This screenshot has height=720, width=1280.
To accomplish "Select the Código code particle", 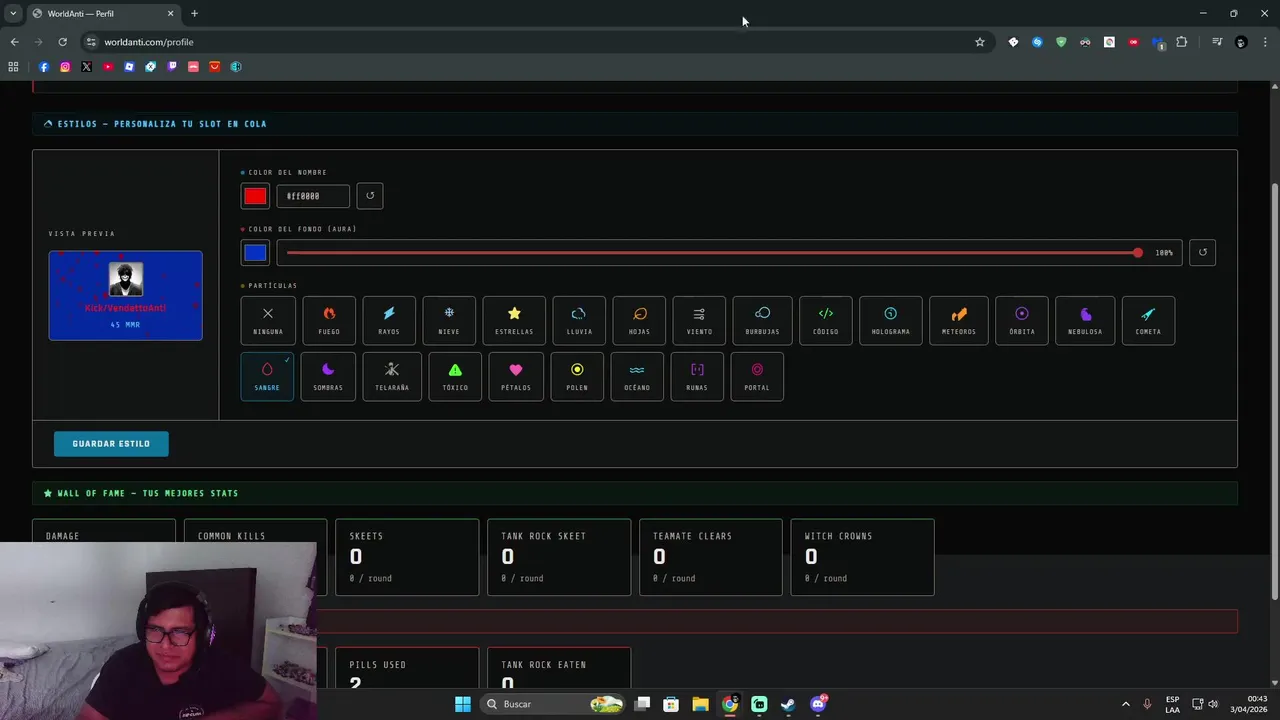I will click(x=826, y=320).
